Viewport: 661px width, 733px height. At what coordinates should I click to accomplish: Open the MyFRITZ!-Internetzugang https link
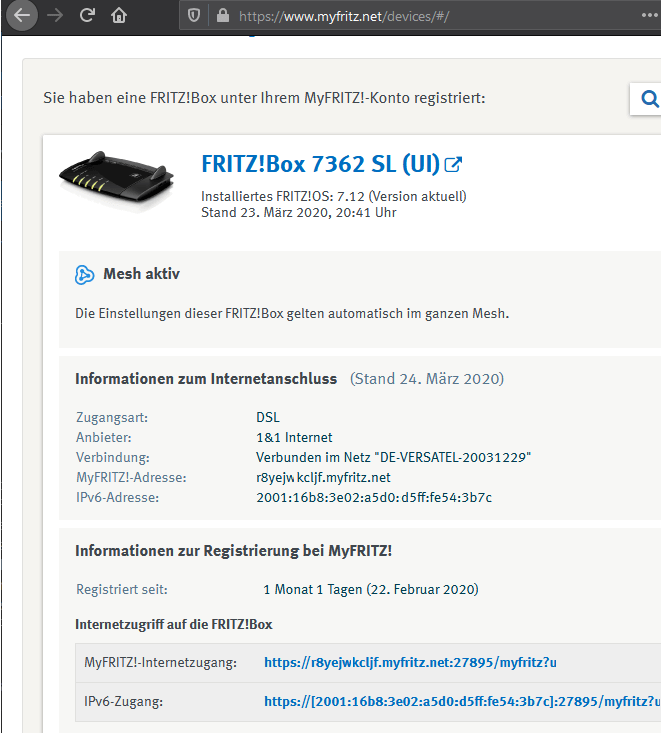[x=410, y=662]
